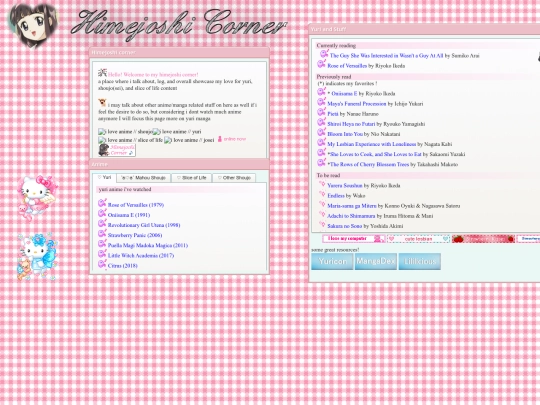Open Oniisama E manga link in Previously read
The image size is (540, 405).
pos(344,93)
